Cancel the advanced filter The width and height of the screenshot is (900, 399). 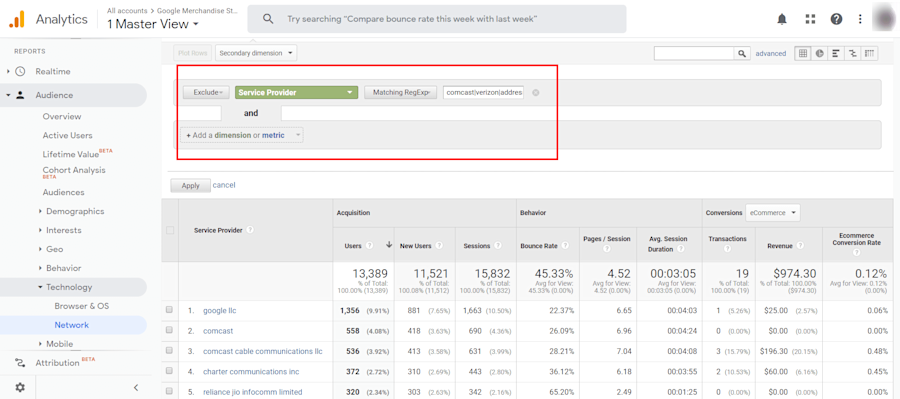tap(224, 185)
